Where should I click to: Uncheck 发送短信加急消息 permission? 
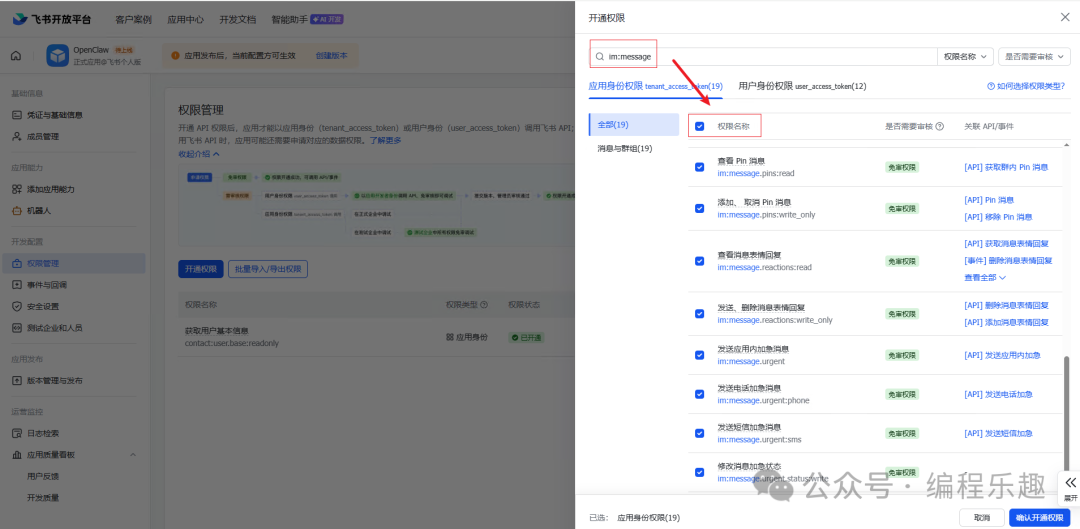point(700,433)
